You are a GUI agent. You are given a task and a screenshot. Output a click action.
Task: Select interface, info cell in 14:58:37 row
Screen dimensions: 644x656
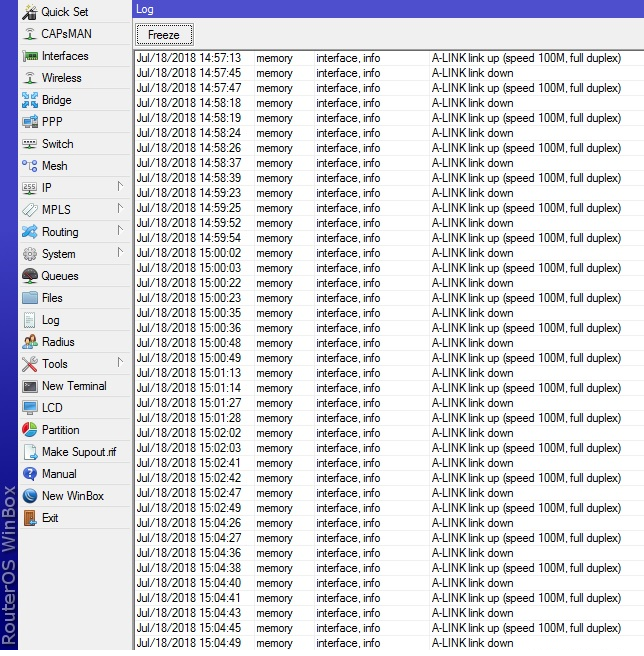[348, 163]
